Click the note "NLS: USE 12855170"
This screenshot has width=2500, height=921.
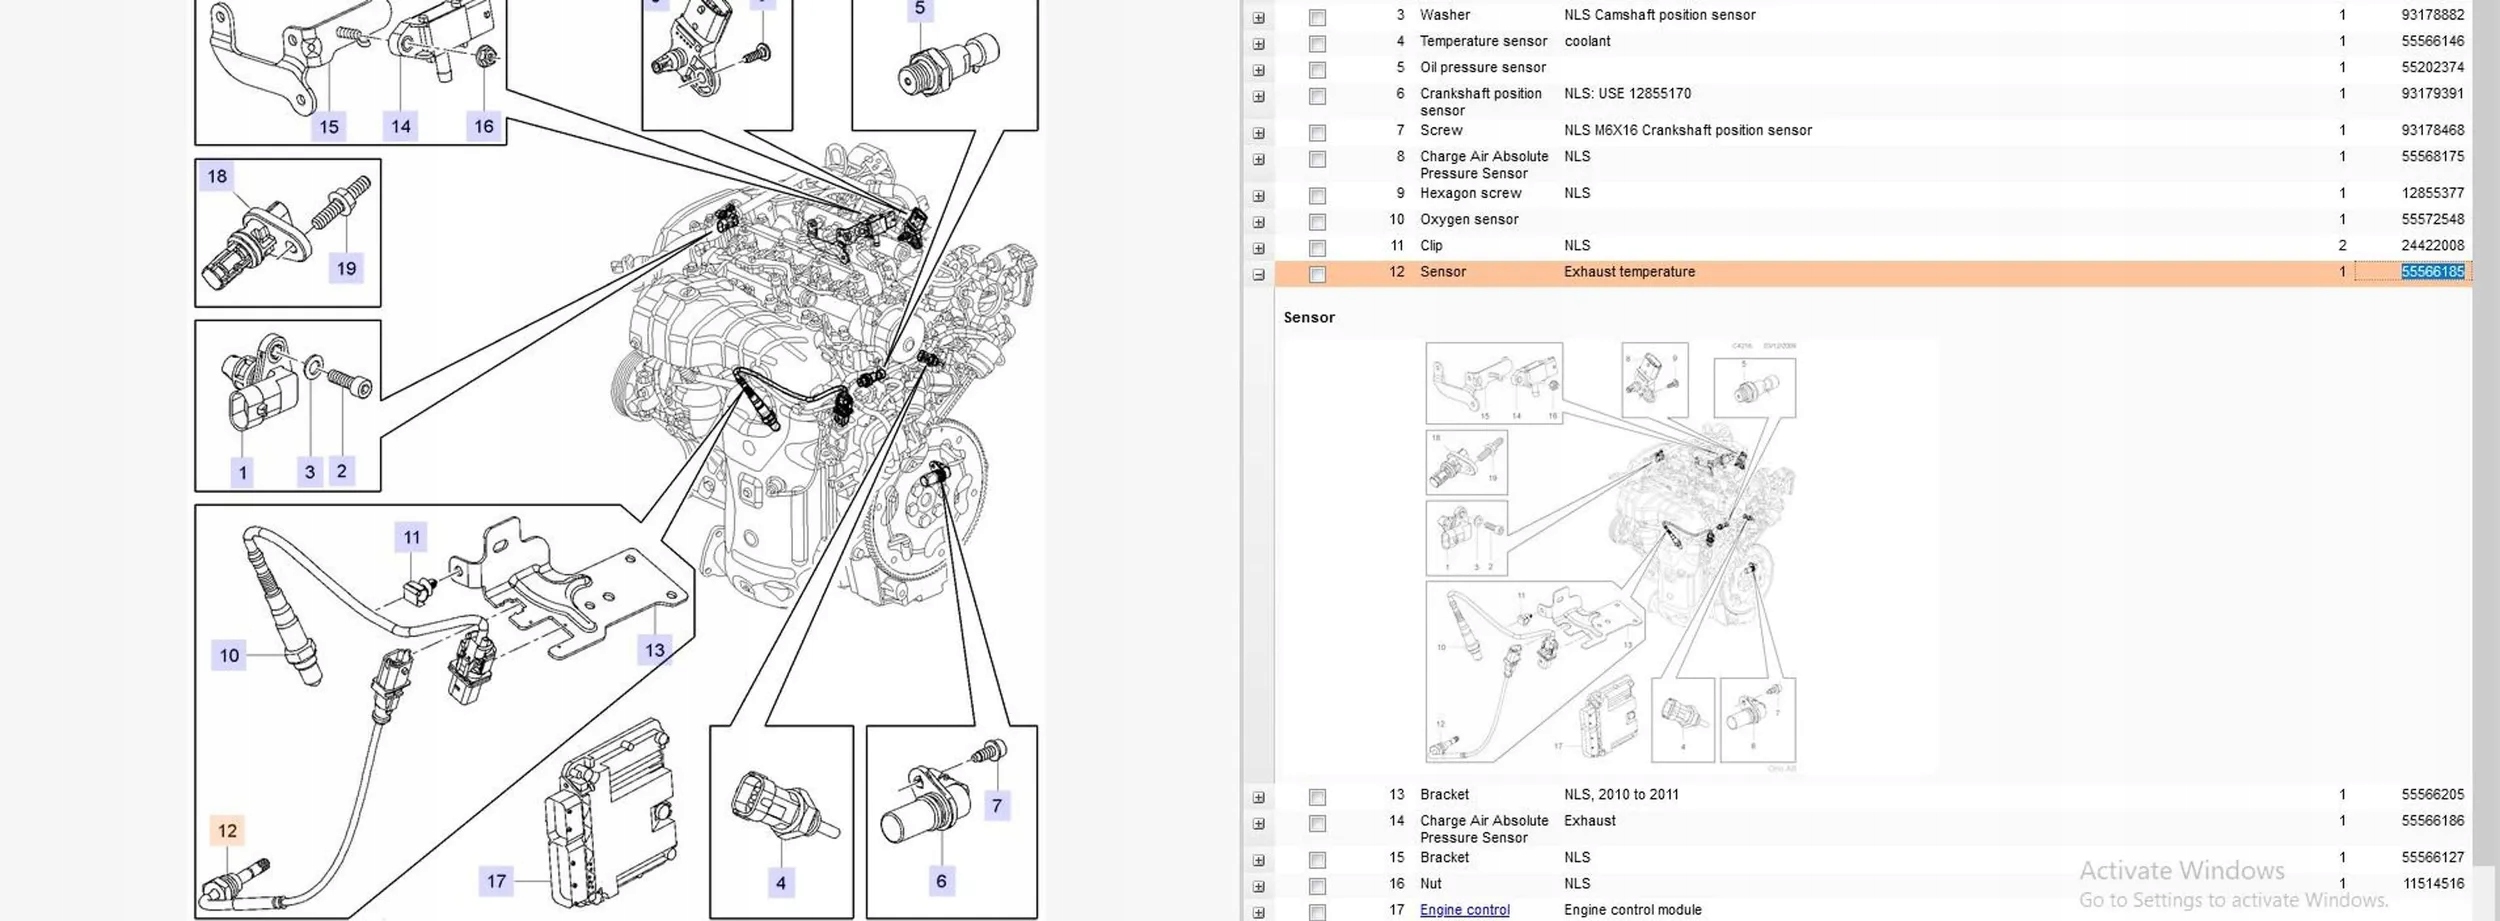click(x=1627, y=93)
